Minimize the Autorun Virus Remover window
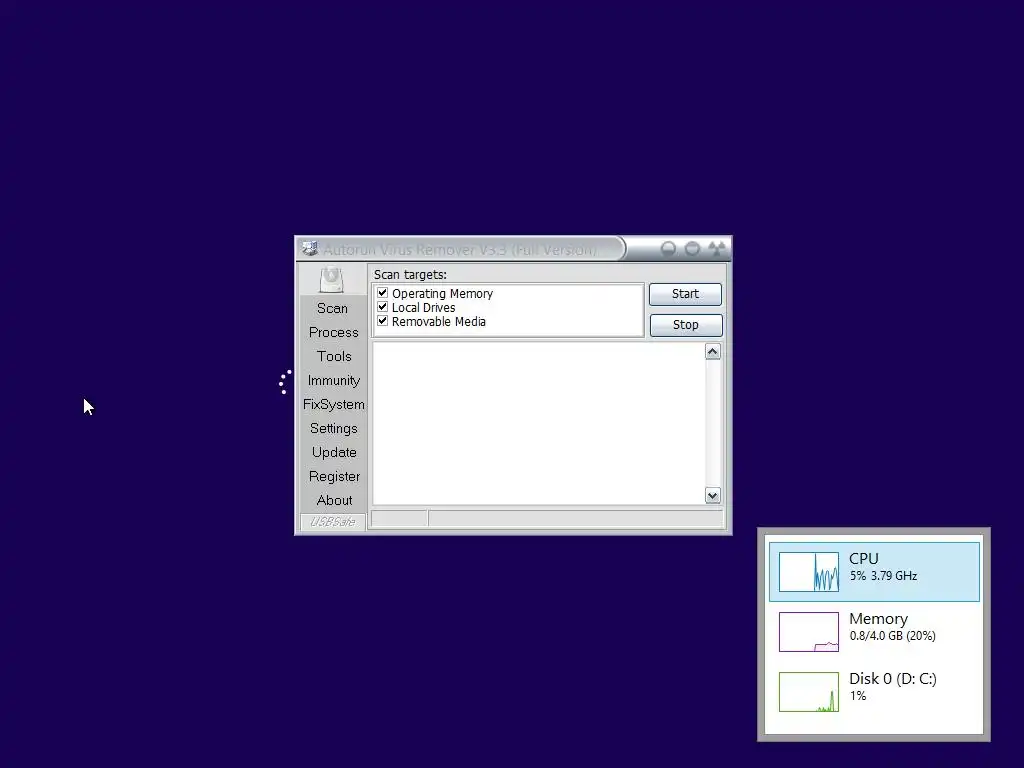Image resolution: width=1024 pixels, height=768 pixels. (668, 249)
